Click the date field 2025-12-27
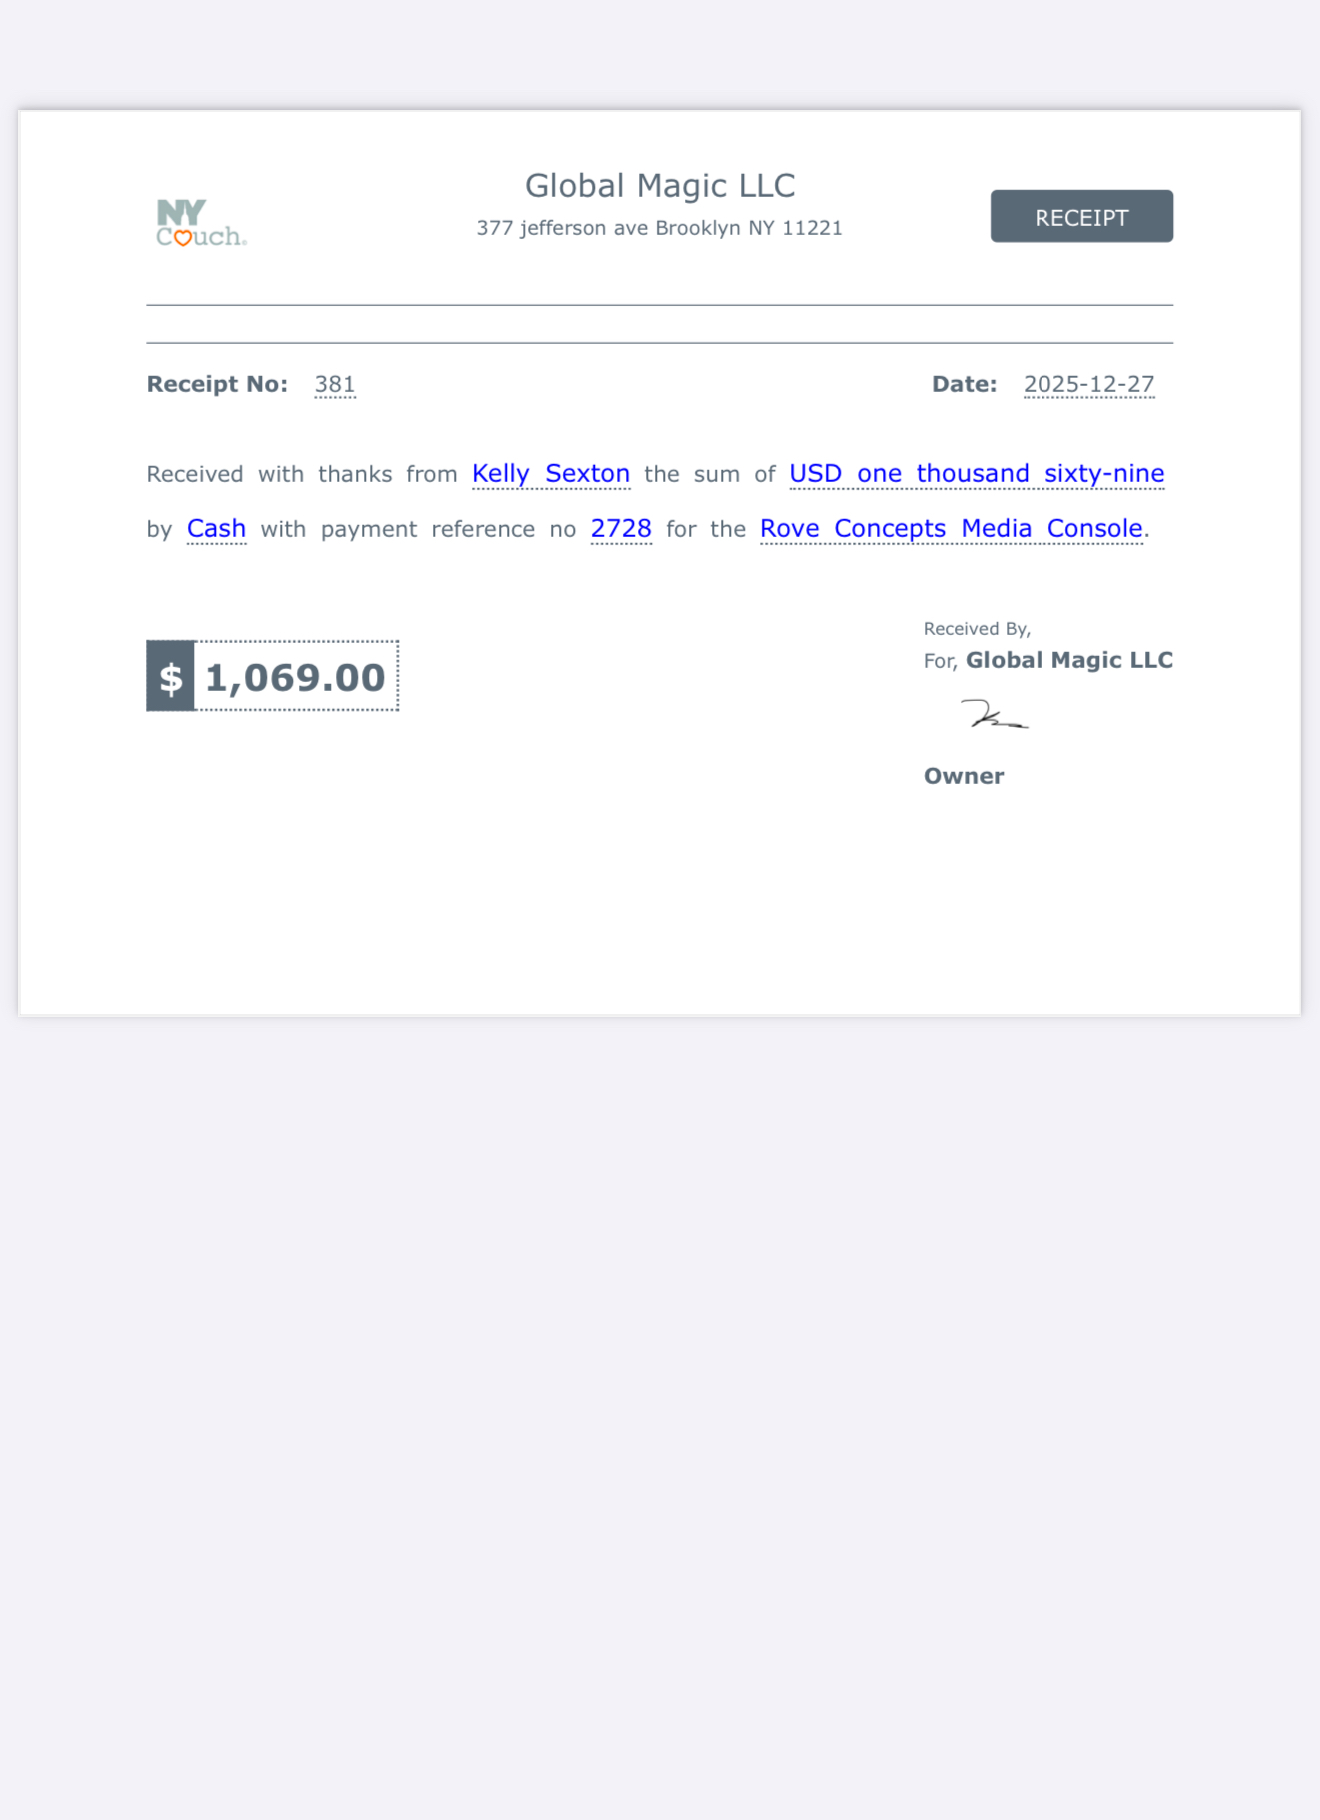1320x1820 pixels. [x=1088, y=385]
